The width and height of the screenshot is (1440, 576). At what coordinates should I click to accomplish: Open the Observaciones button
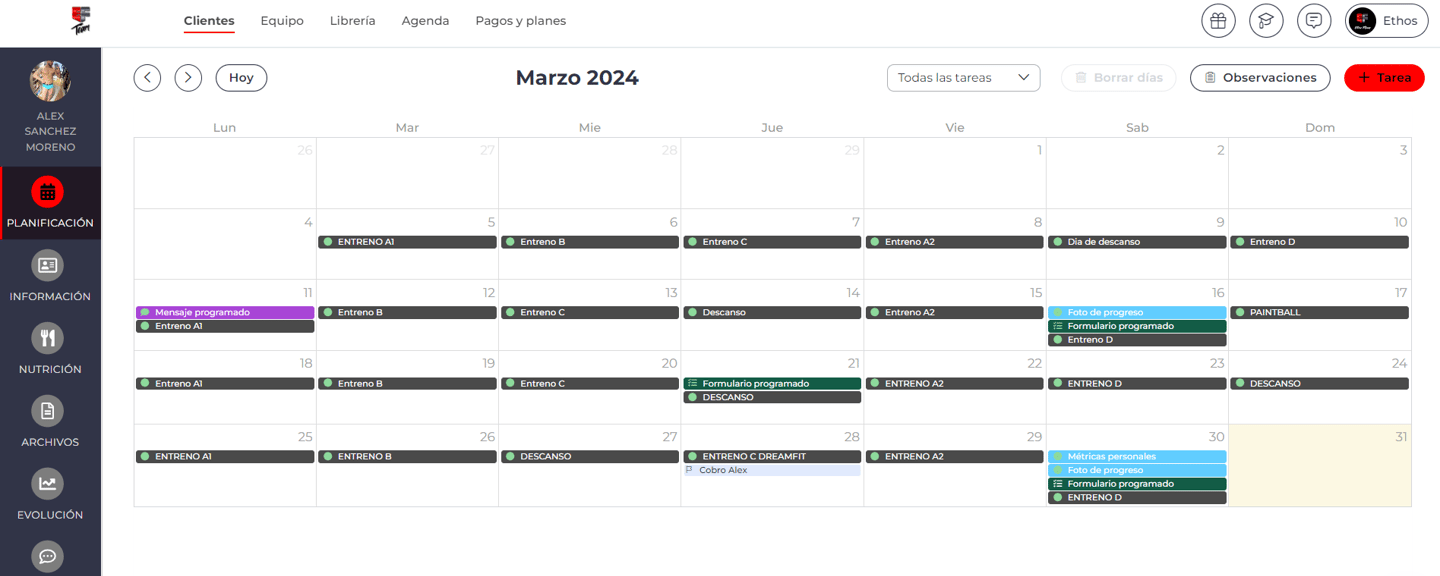point(1260,77)
